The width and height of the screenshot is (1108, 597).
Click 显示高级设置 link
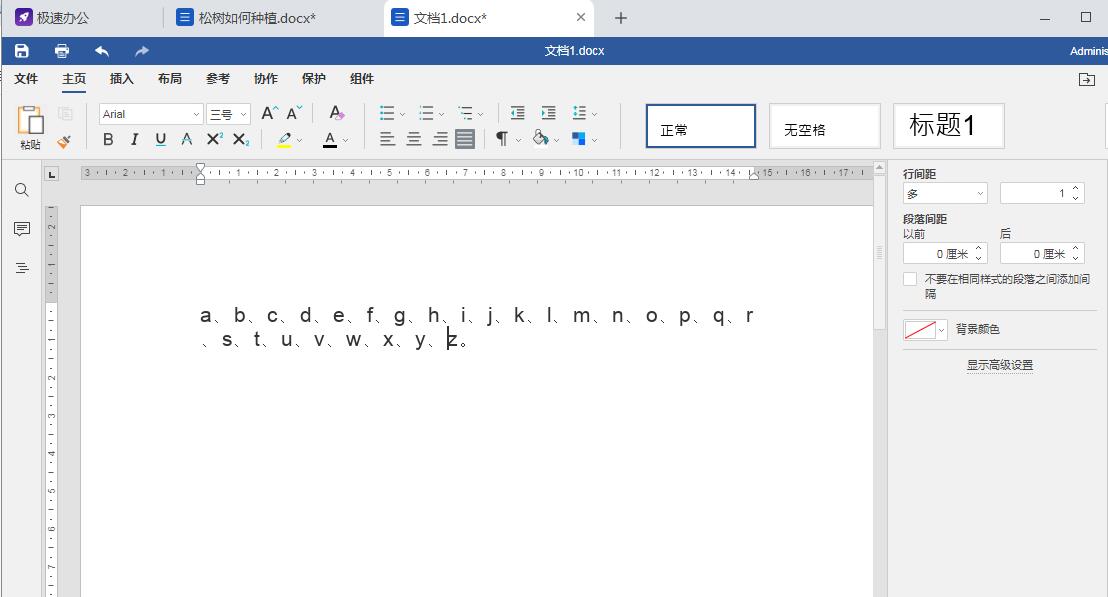1000,365
